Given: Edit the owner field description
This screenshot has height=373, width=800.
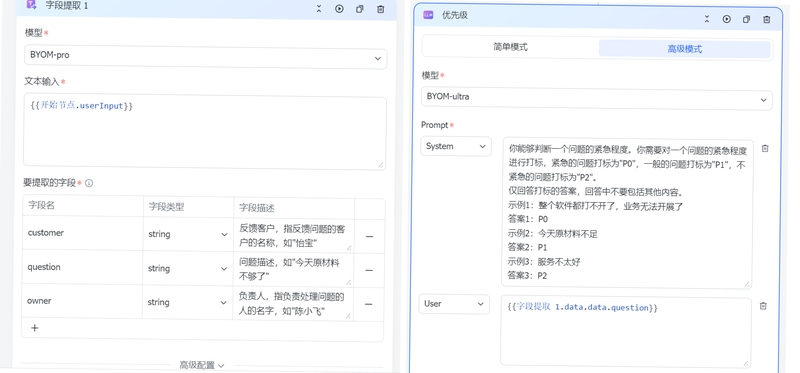Looking at the screenshot, I should tap(293, 304).
